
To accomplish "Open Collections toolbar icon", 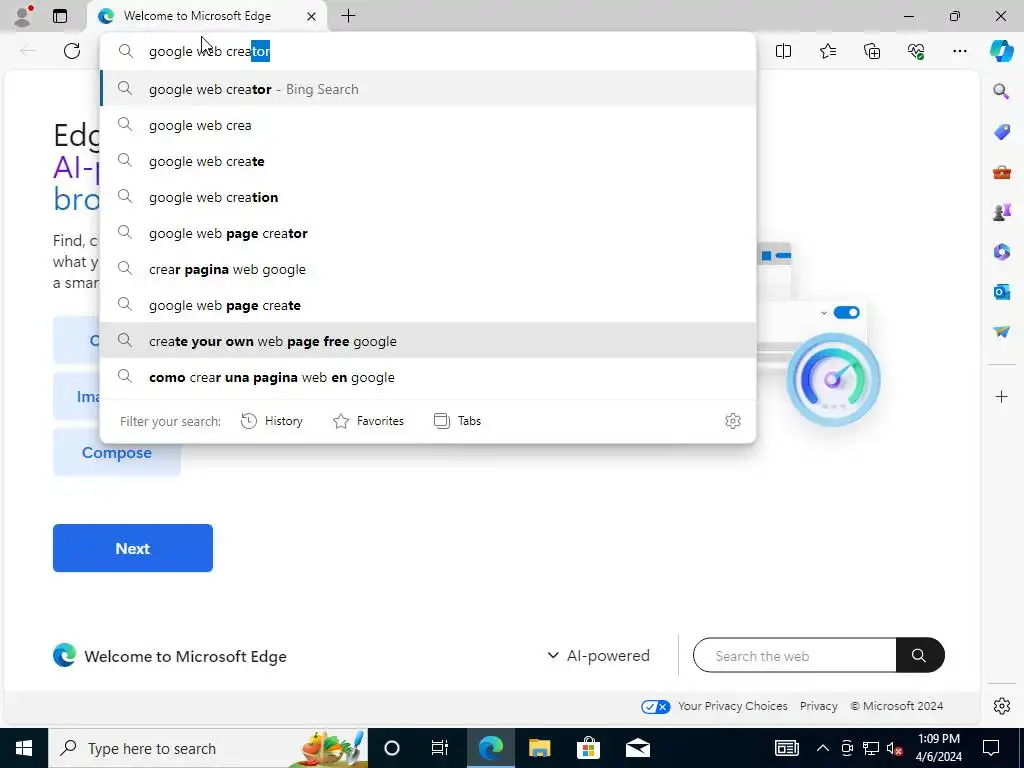I will point(872,51).
